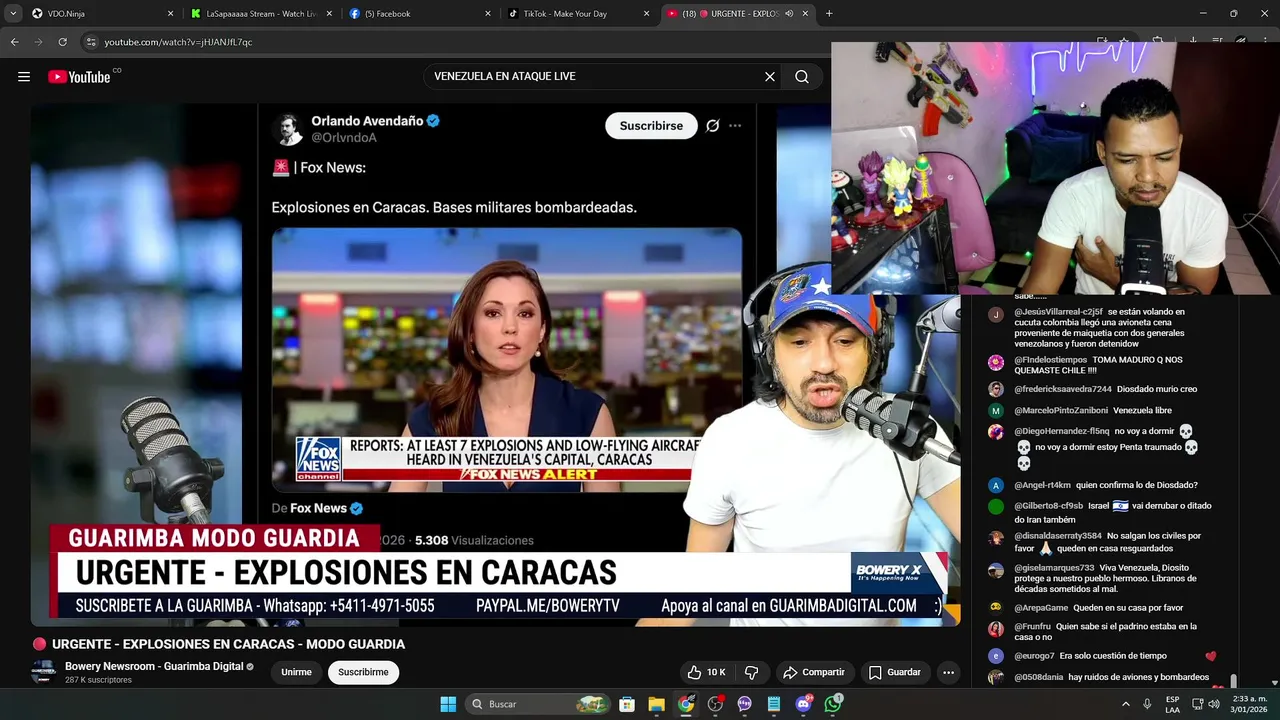Show hidden system tray icons chevron

[1126, 704]
